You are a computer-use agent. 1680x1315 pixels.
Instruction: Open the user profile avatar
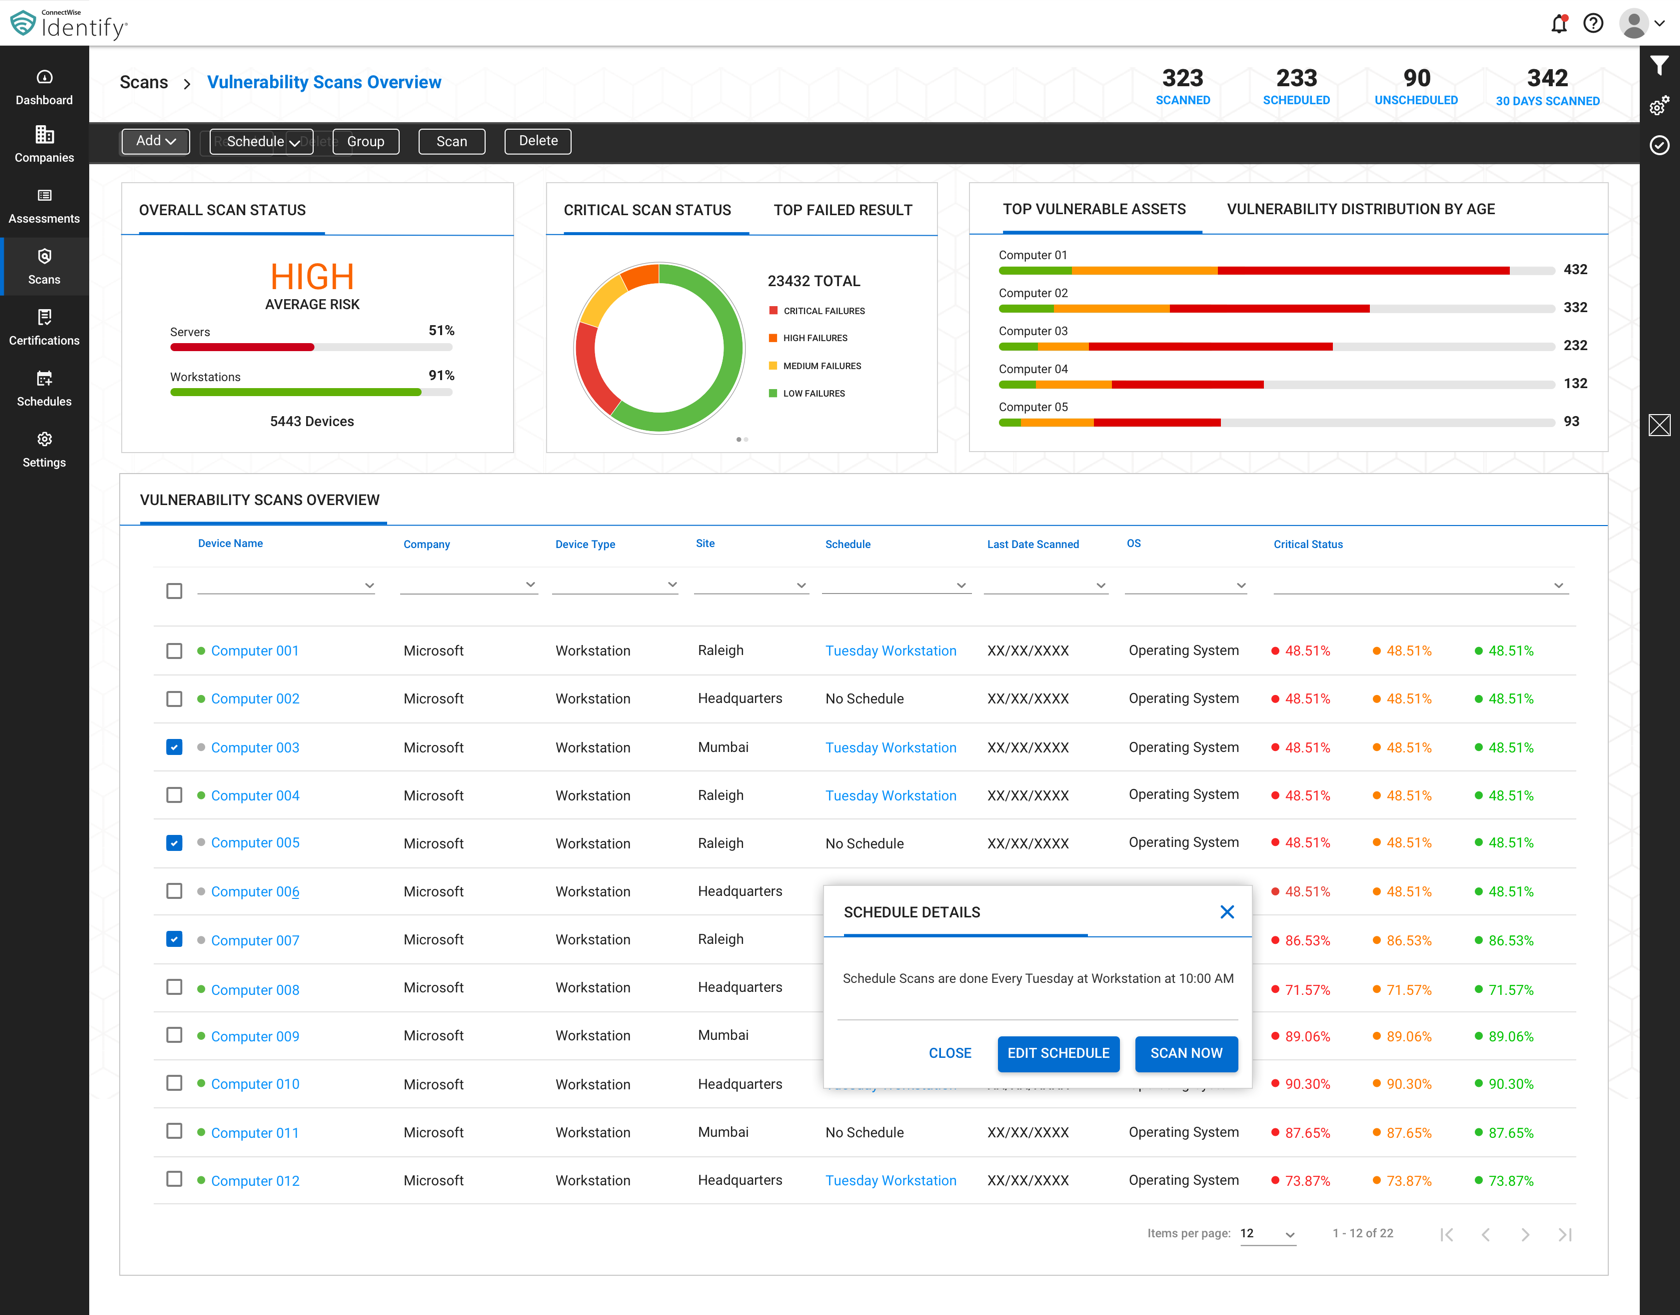[1634, 23]
